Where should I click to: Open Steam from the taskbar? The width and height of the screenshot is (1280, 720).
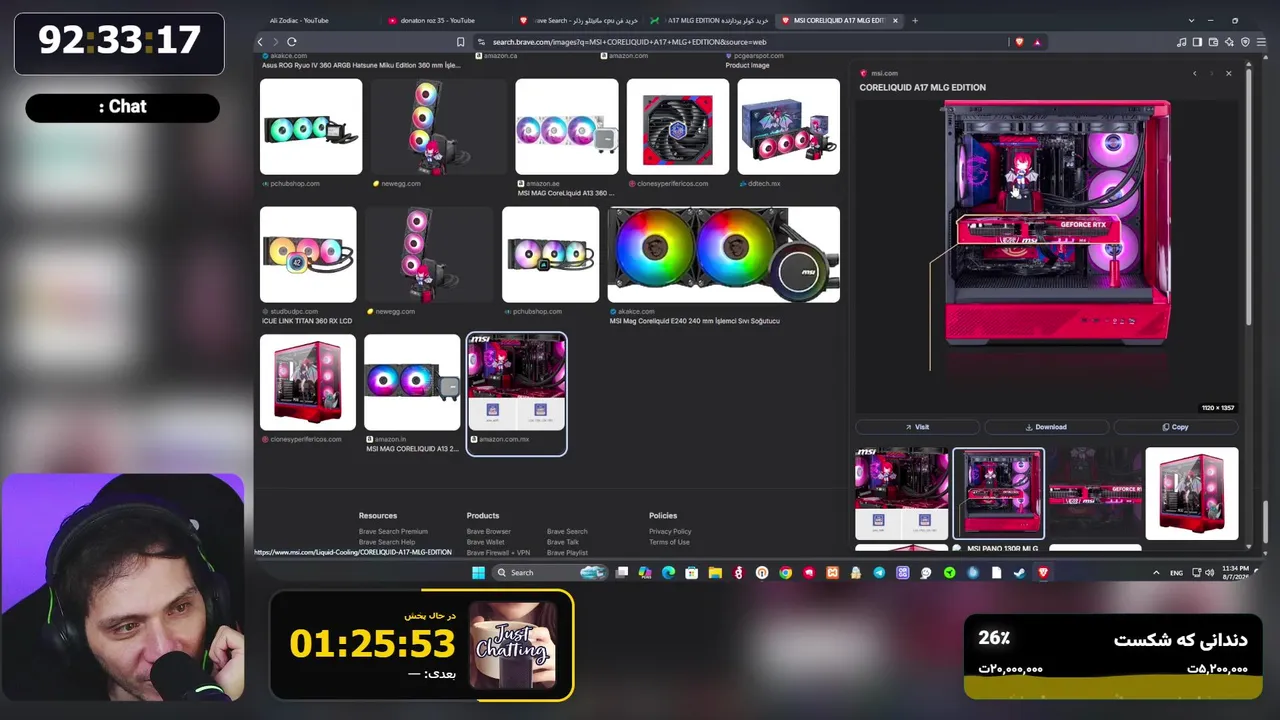coord(1019,573)
